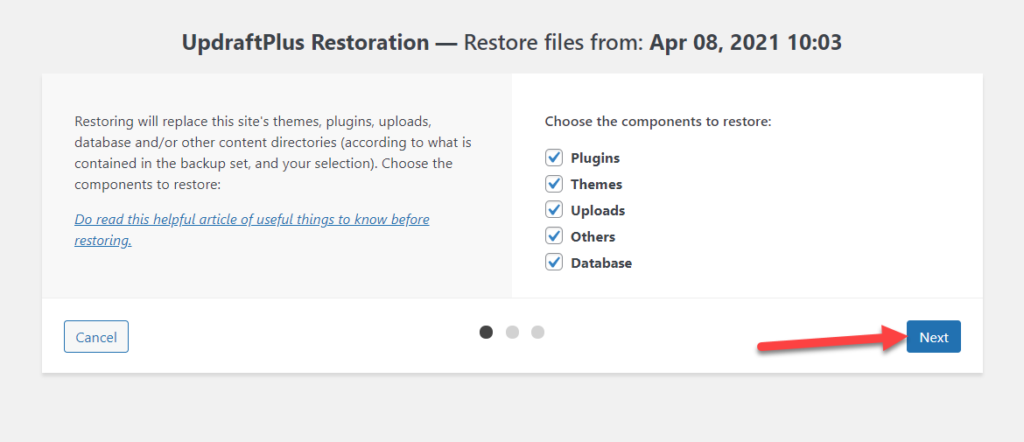1024x442 pixels.
Task: Toggle the Themes checkbox
Action: coord(554,184)
